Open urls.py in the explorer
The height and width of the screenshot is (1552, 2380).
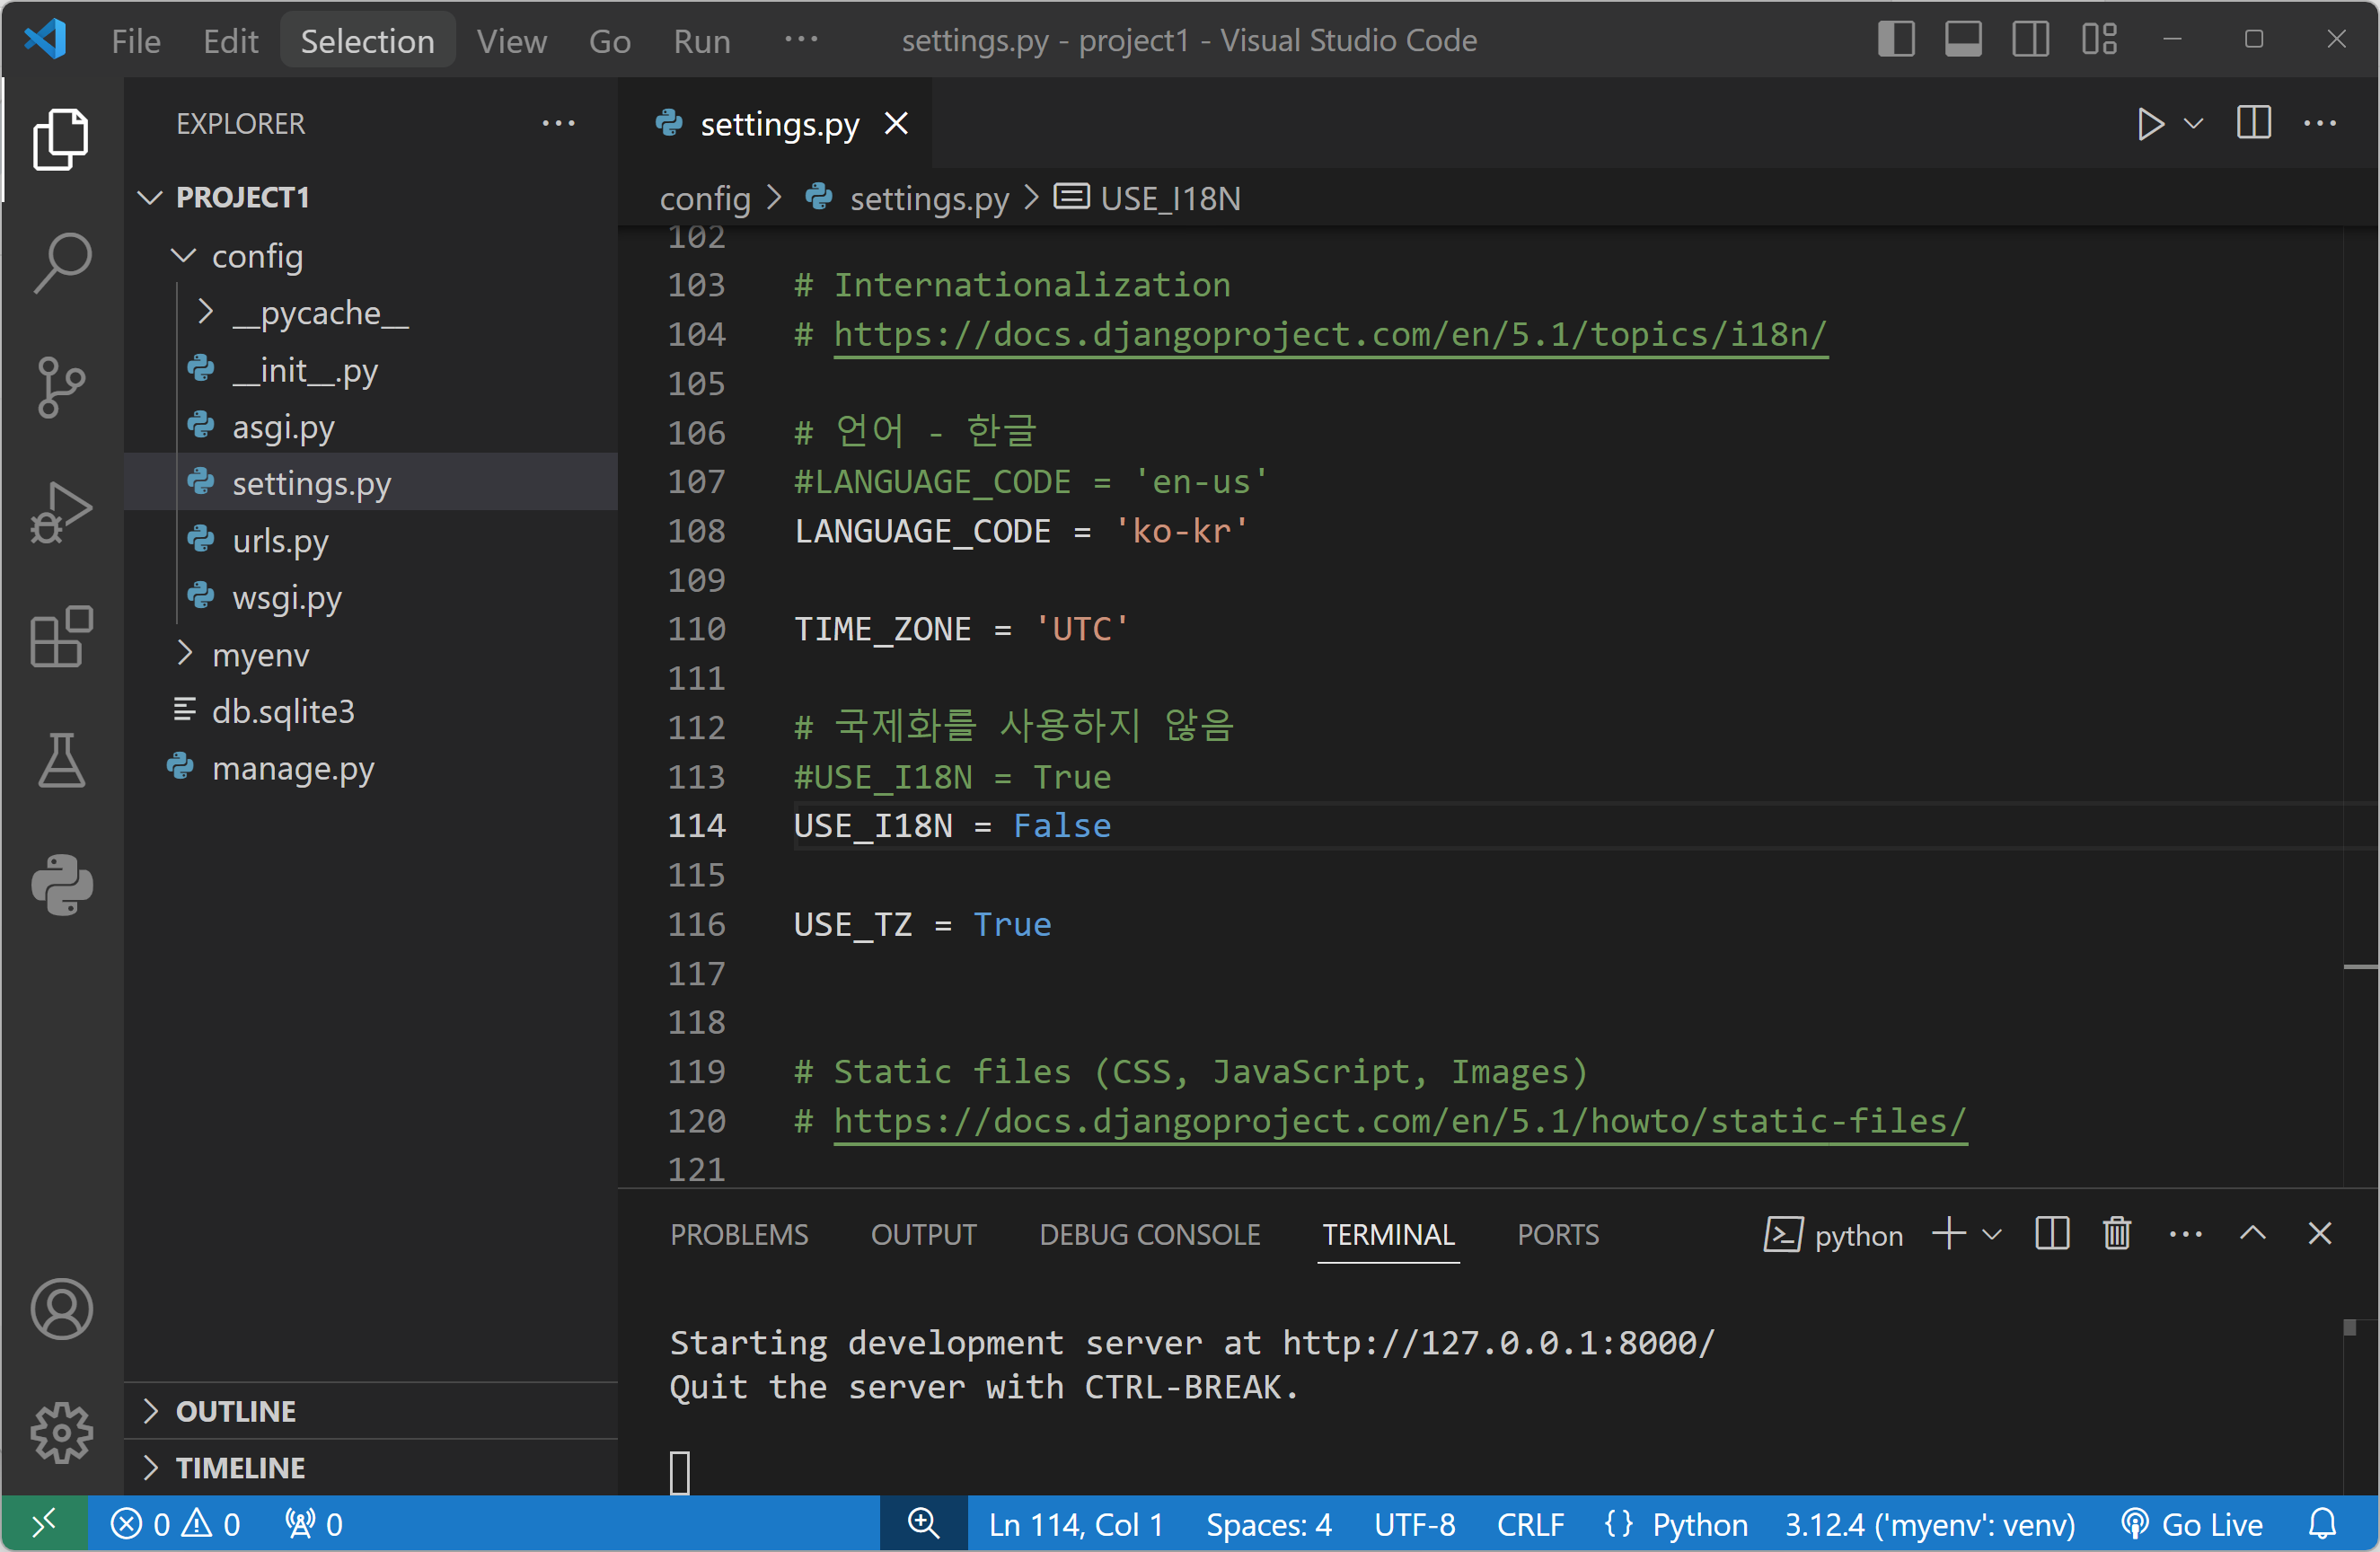(x=280, y=541)
